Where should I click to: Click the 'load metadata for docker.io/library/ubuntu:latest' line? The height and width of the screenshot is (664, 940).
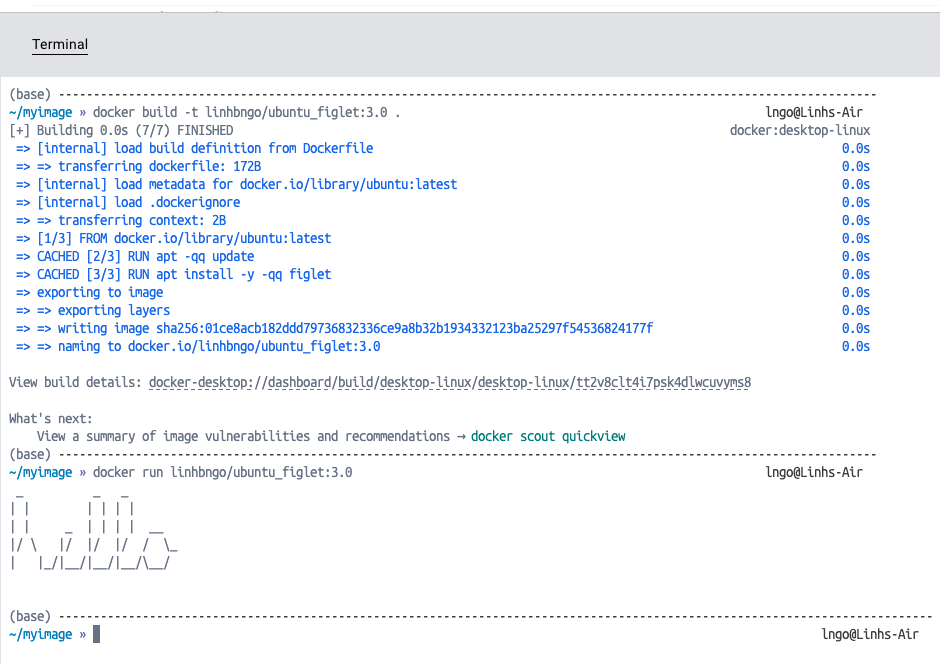coord(247,184)
